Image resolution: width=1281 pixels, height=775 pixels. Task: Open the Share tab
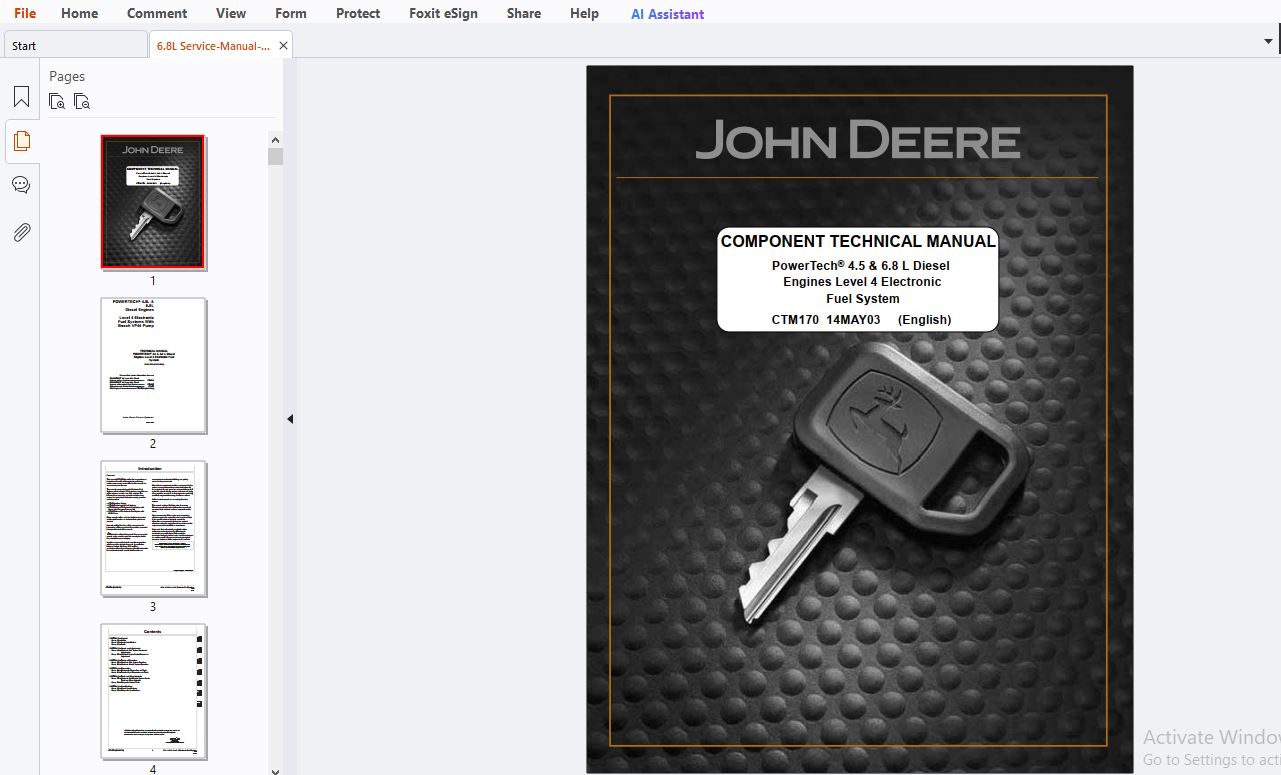(524, 13)
